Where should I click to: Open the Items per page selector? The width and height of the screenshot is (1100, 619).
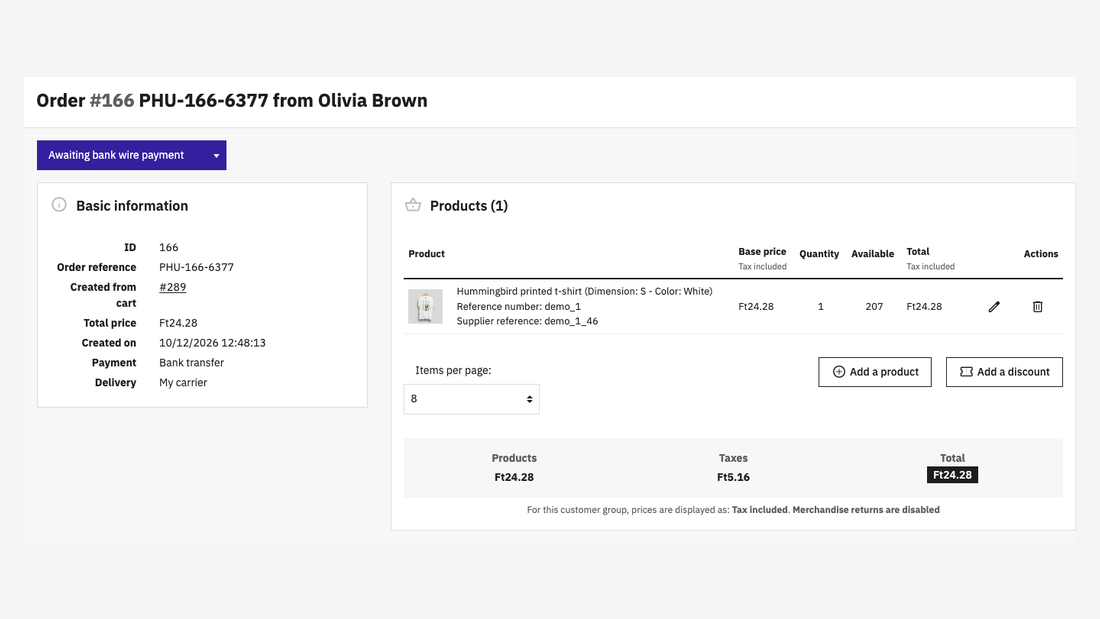(471, 399)
